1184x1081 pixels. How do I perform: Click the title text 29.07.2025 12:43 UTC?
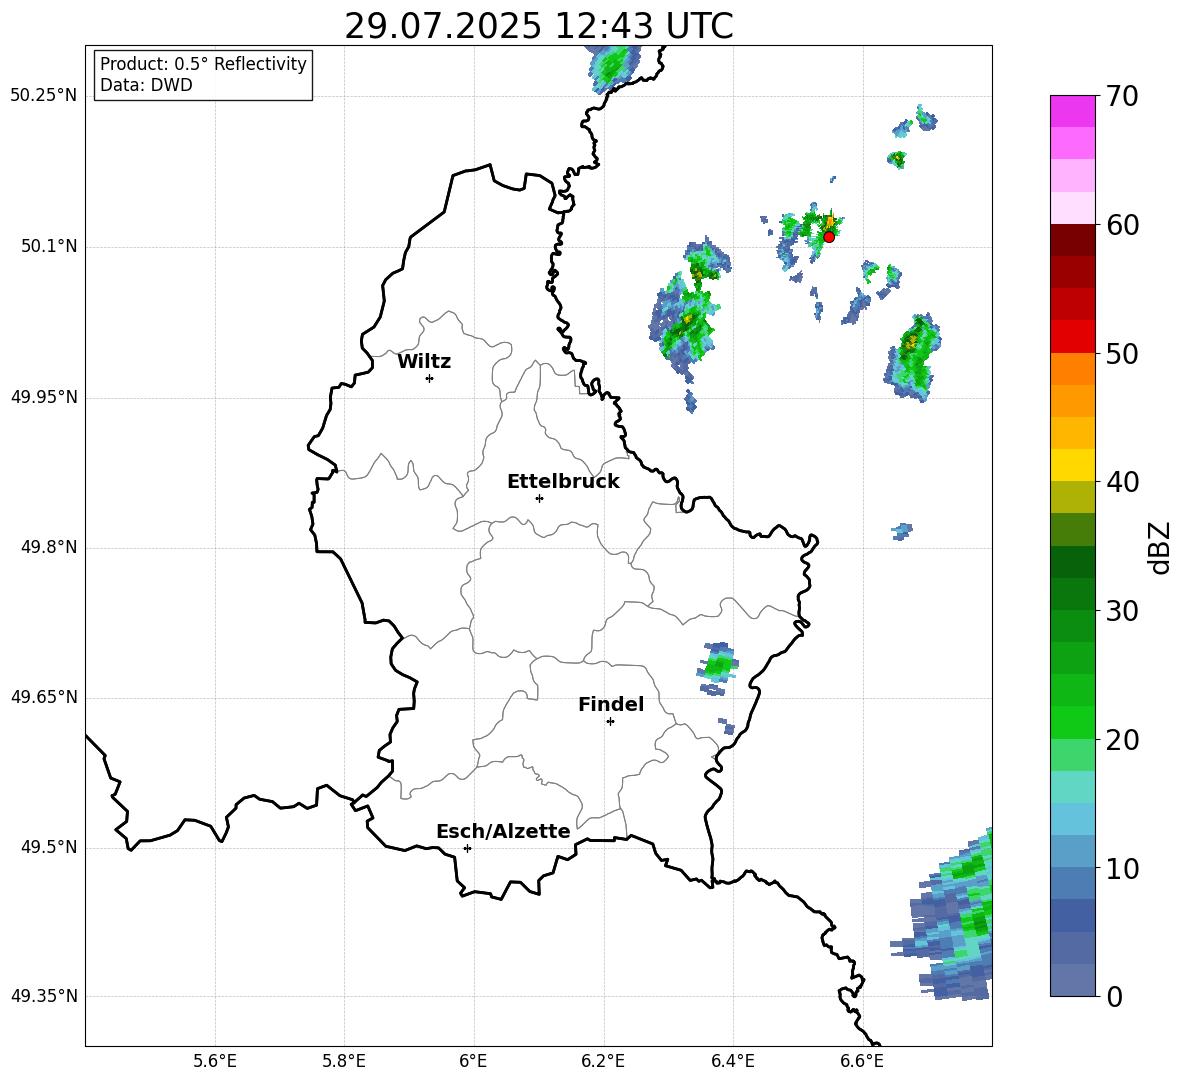coord(539,26)
